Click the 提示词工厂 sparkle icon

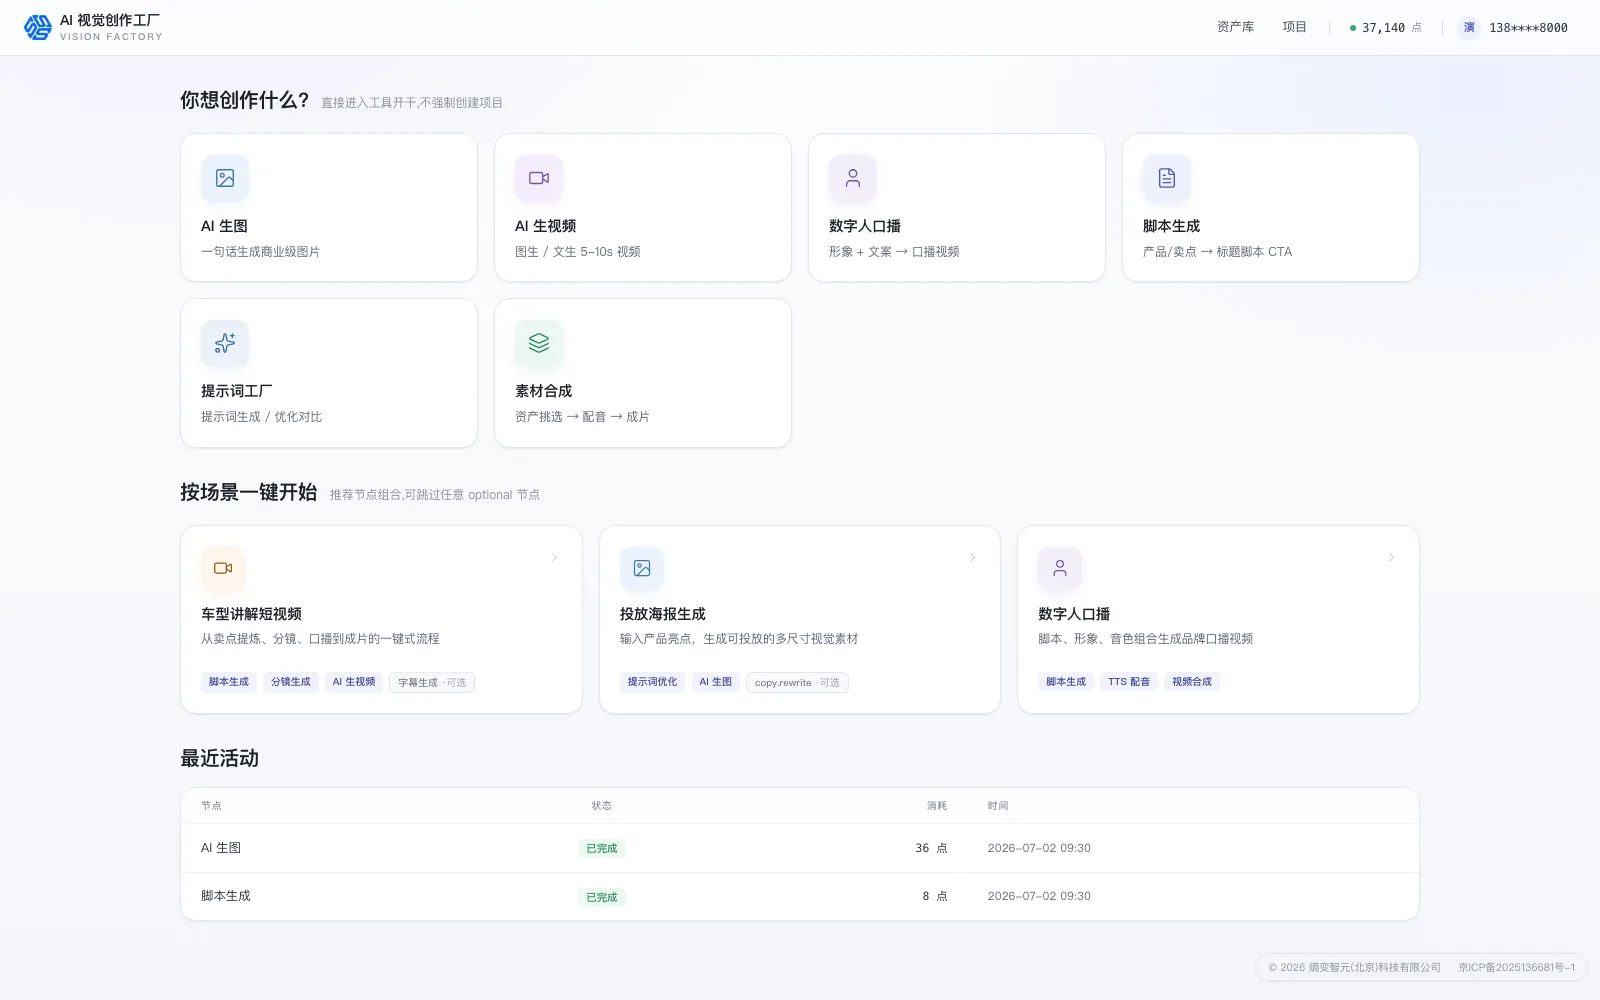point(225,343)
